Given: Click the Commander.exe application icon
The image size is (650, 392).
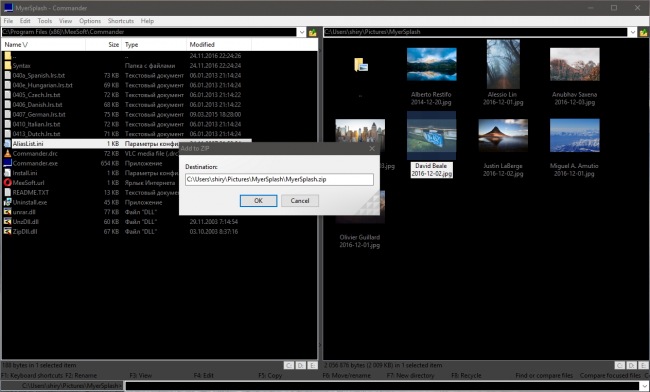Looking at the screenshot, I should point(7,163).
